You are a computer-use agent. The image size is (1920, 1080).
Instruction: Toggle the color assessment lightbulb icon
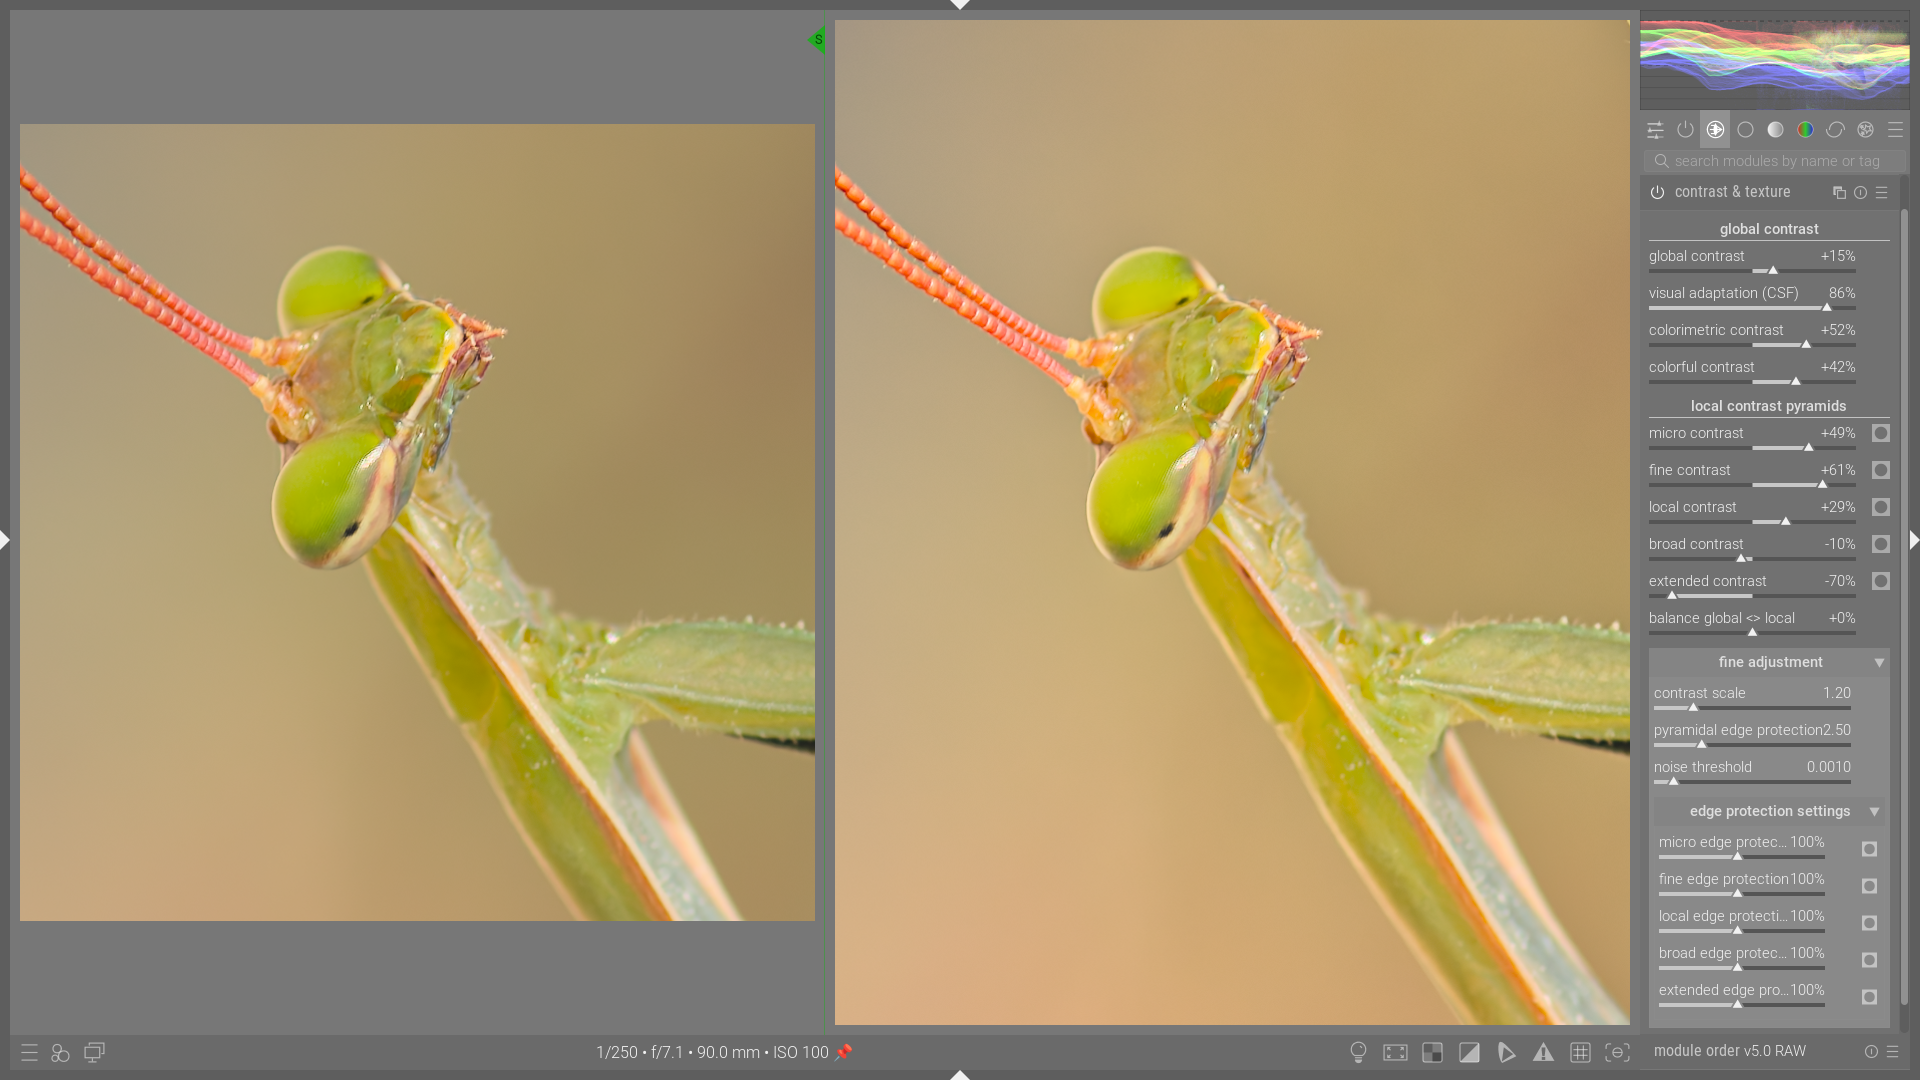[1358, 1052]
